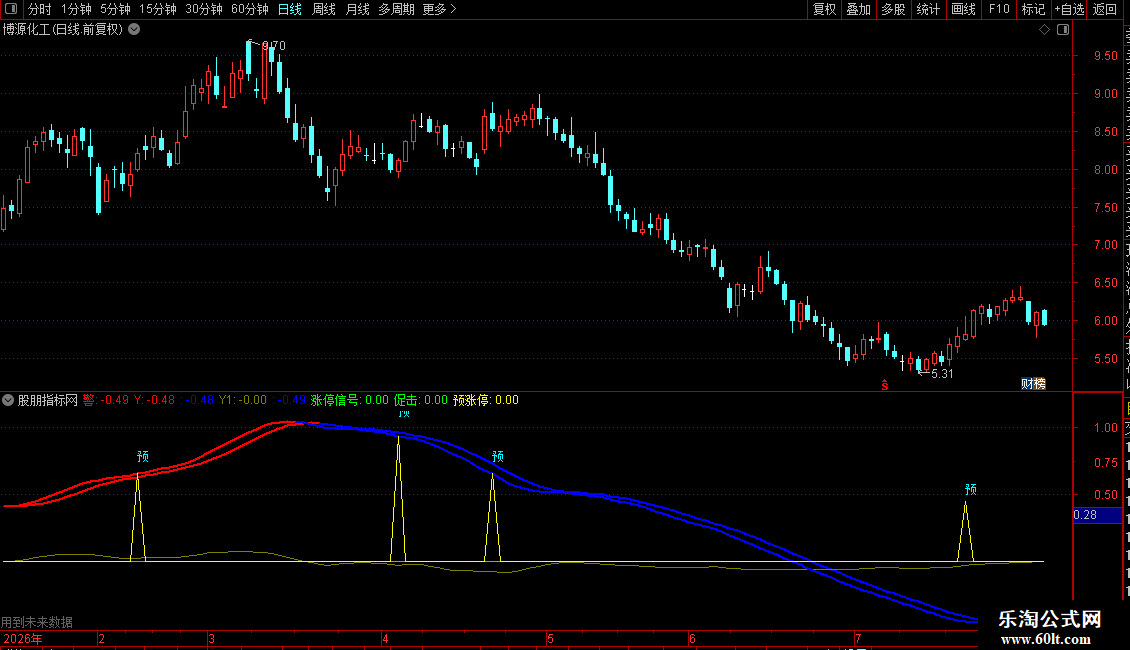1130x650 pixels.
Task: Toggle the side panel icon at top-left
Action: (11, 9)
